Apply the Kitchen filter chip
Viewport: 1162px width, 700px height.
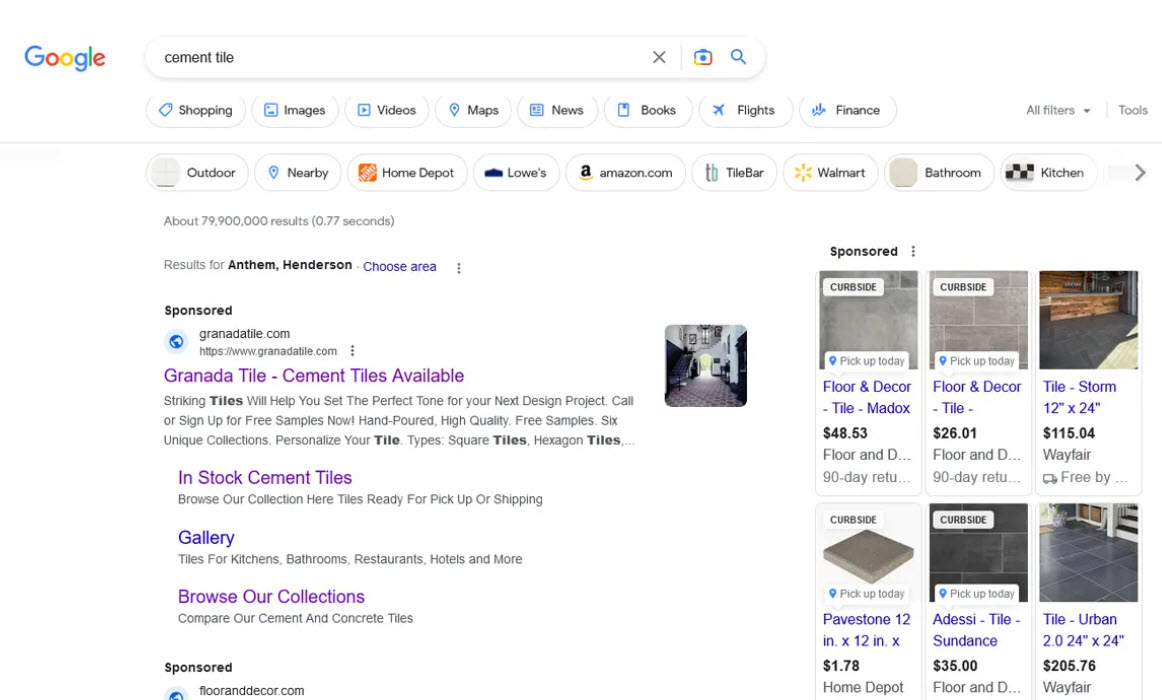(1047, 173)
